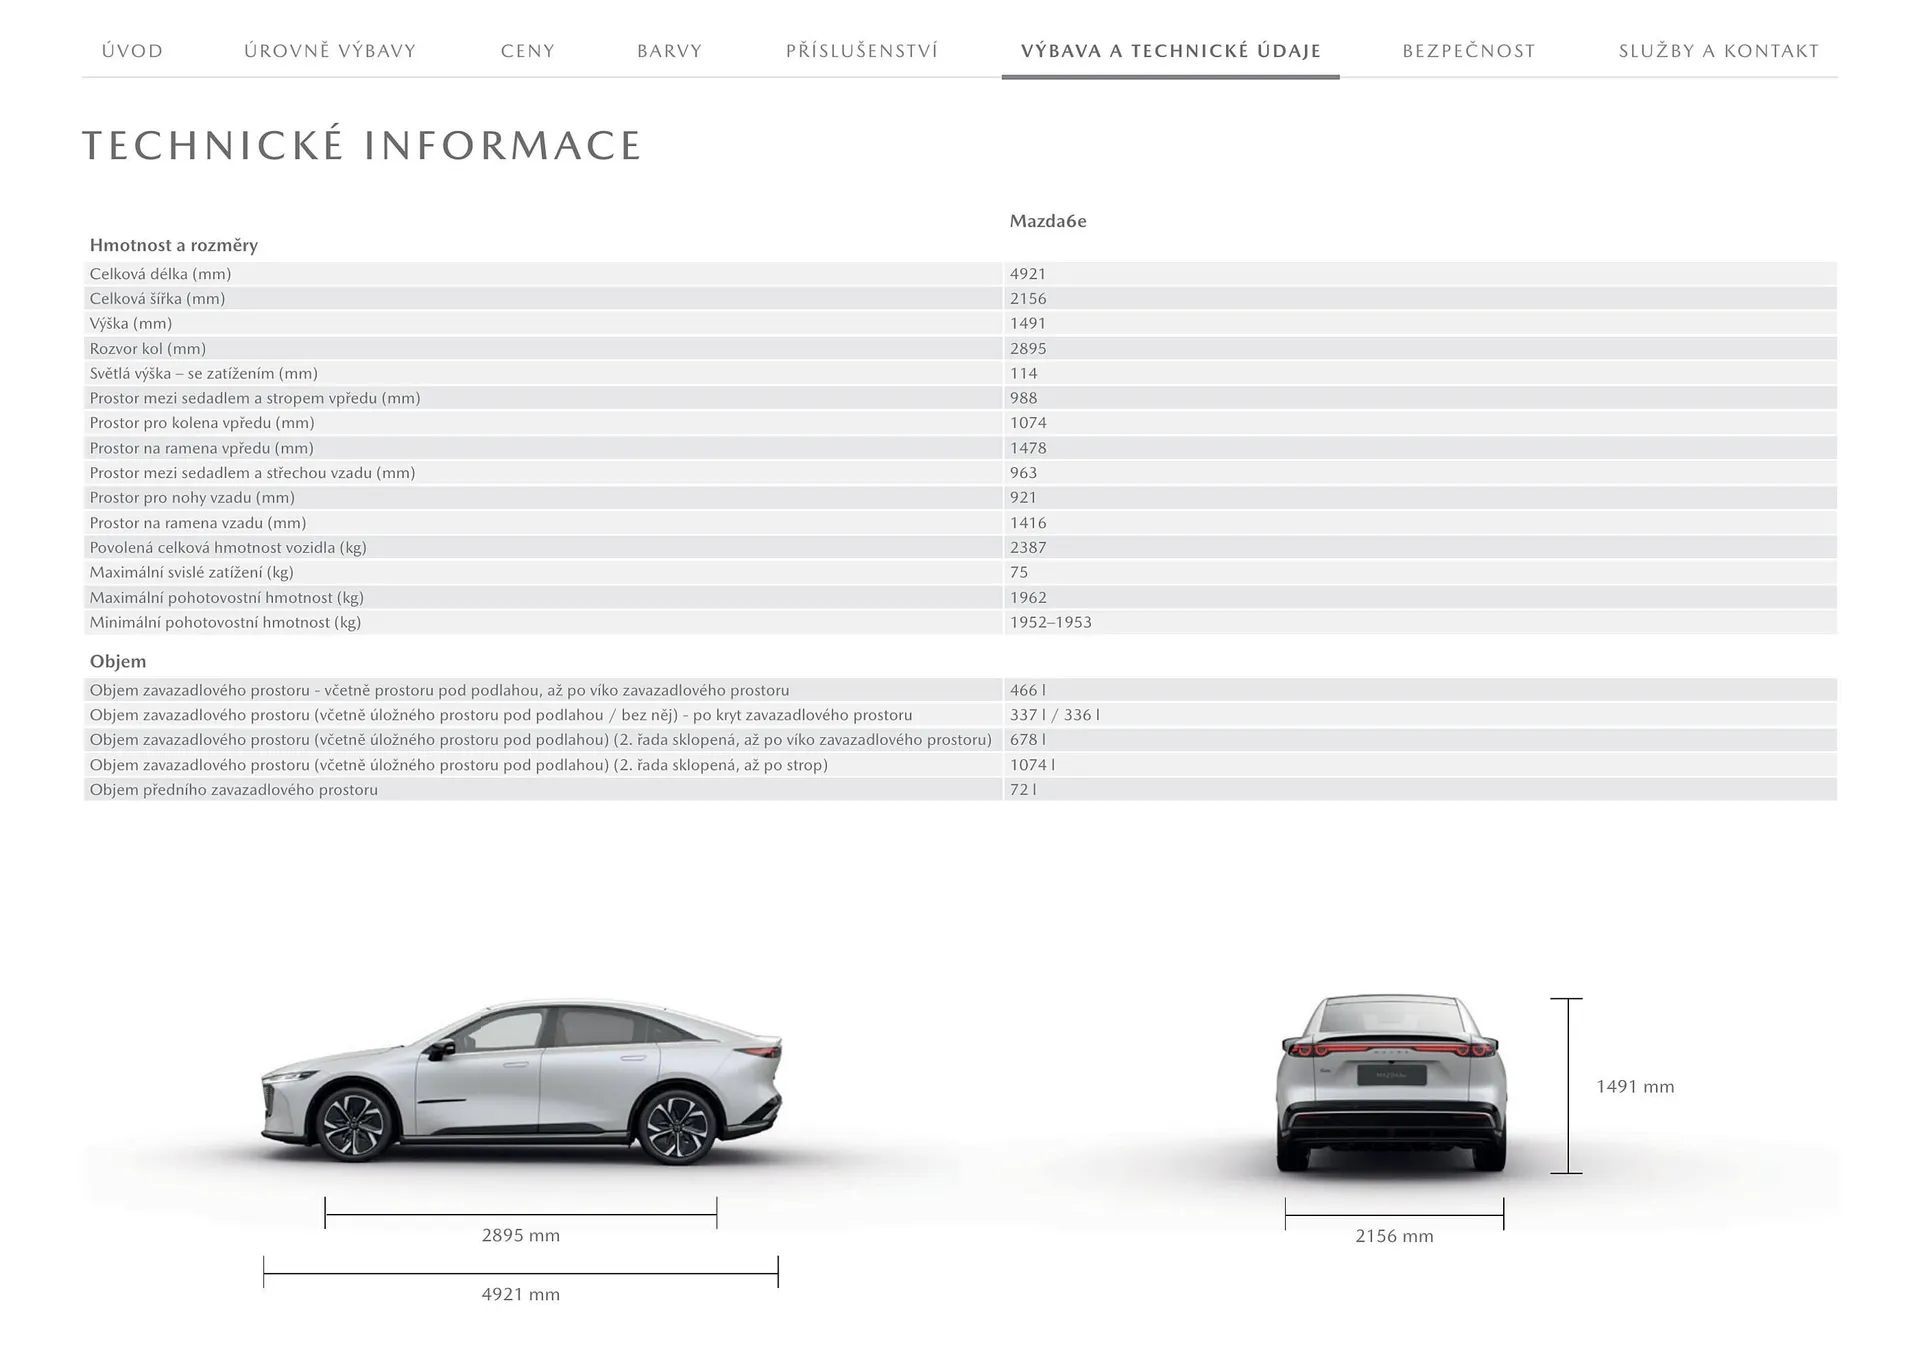Open SLUŽBY A KONTAKT
1920x1358 pixels.
tap(1717, 50)
